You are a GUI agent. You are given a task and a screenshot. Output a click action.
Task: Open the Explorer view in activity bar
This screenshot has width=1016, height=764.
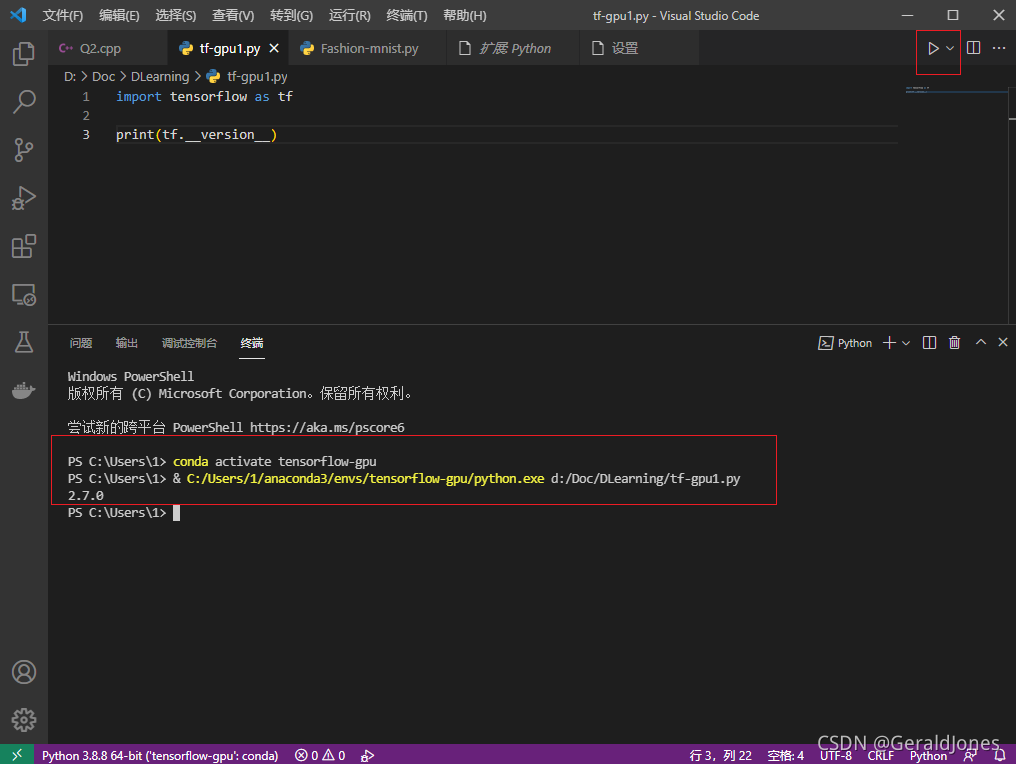pos(24,54)
